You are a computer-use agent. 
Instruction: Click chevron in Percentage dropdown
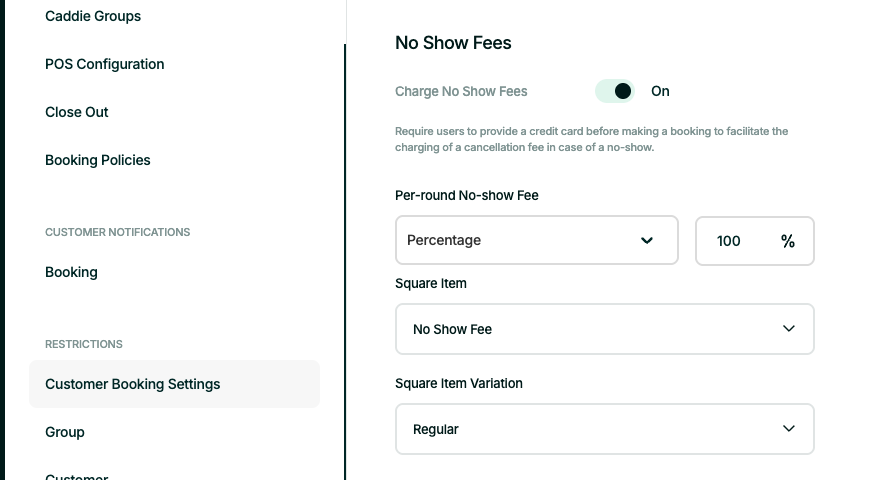tap(647, 241)
